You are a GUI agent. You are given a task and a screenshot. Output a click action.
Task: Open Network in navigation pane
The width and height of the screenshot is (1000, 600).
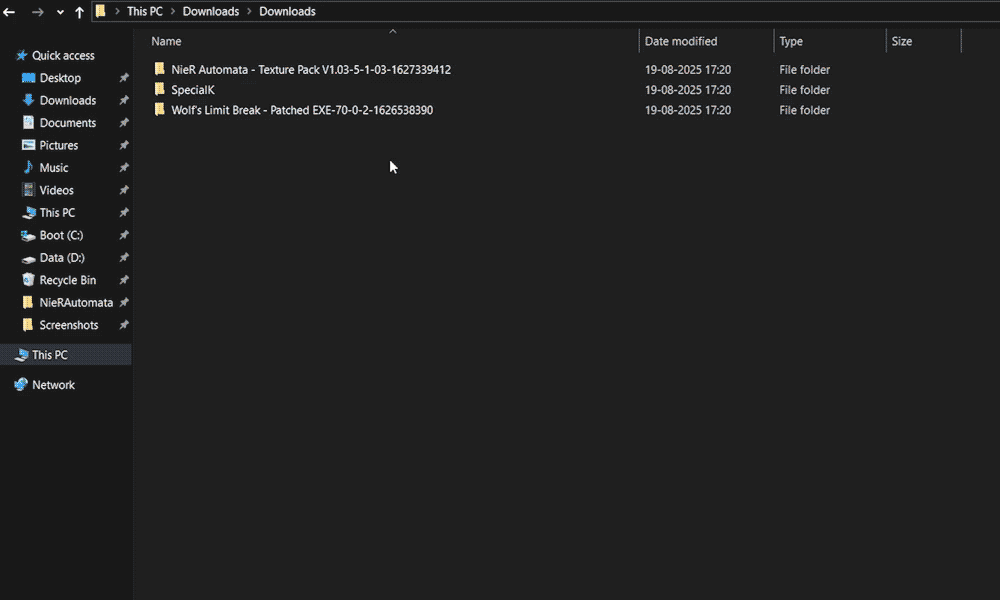54,385
